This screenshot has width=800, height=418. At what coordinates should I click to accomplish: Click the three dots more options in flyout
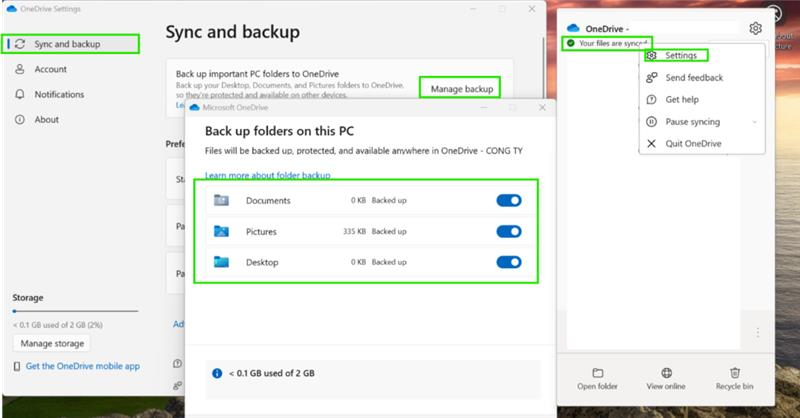(x=758, y=332)
